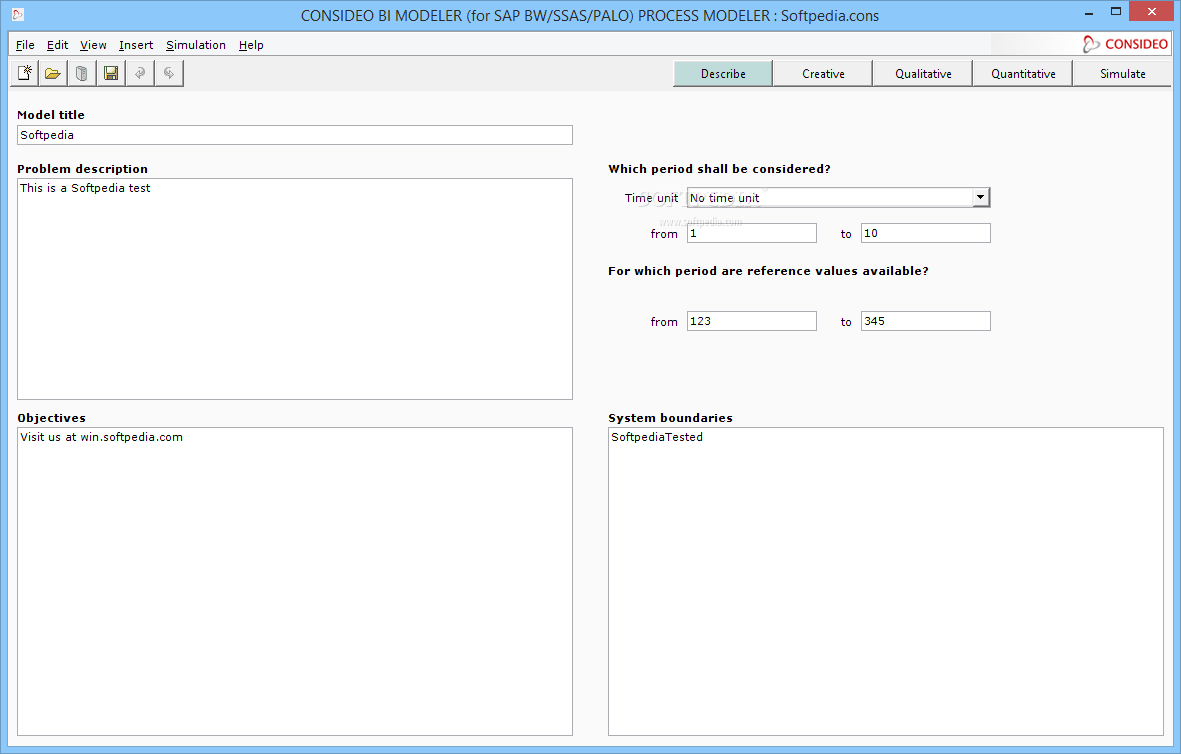The width and height of the screenshot is (1181, 754).
Task: Open the Edit menu
Action: pyautogui.click(x=57, y=45)
